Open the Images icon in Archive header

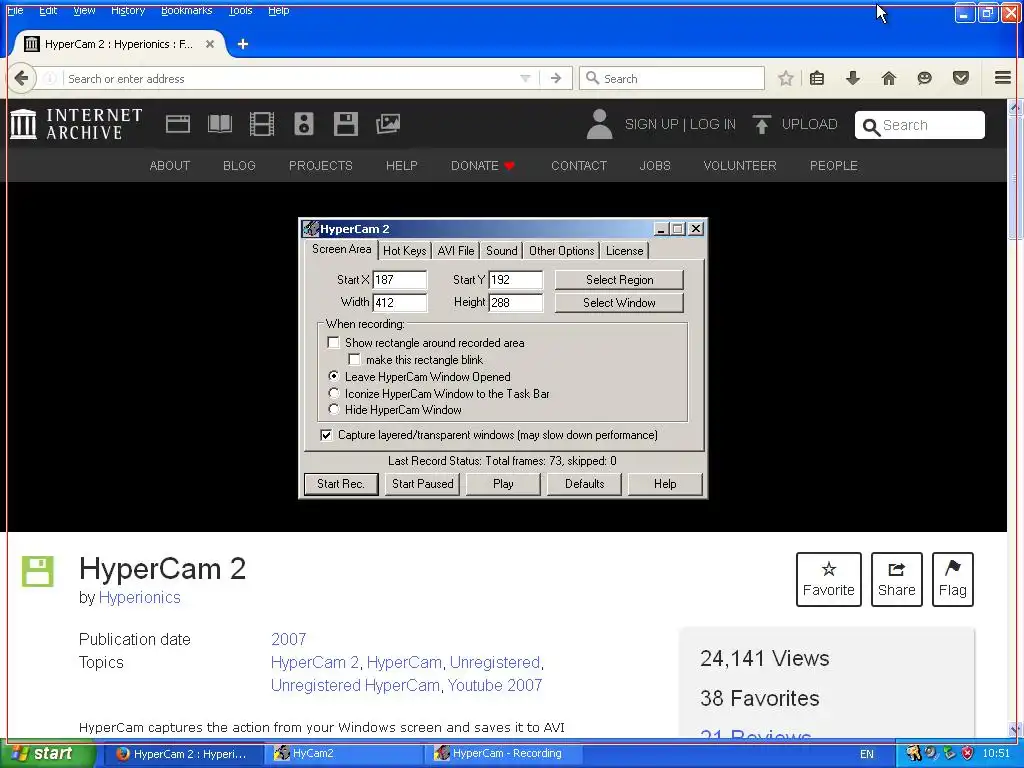(388, 124)
